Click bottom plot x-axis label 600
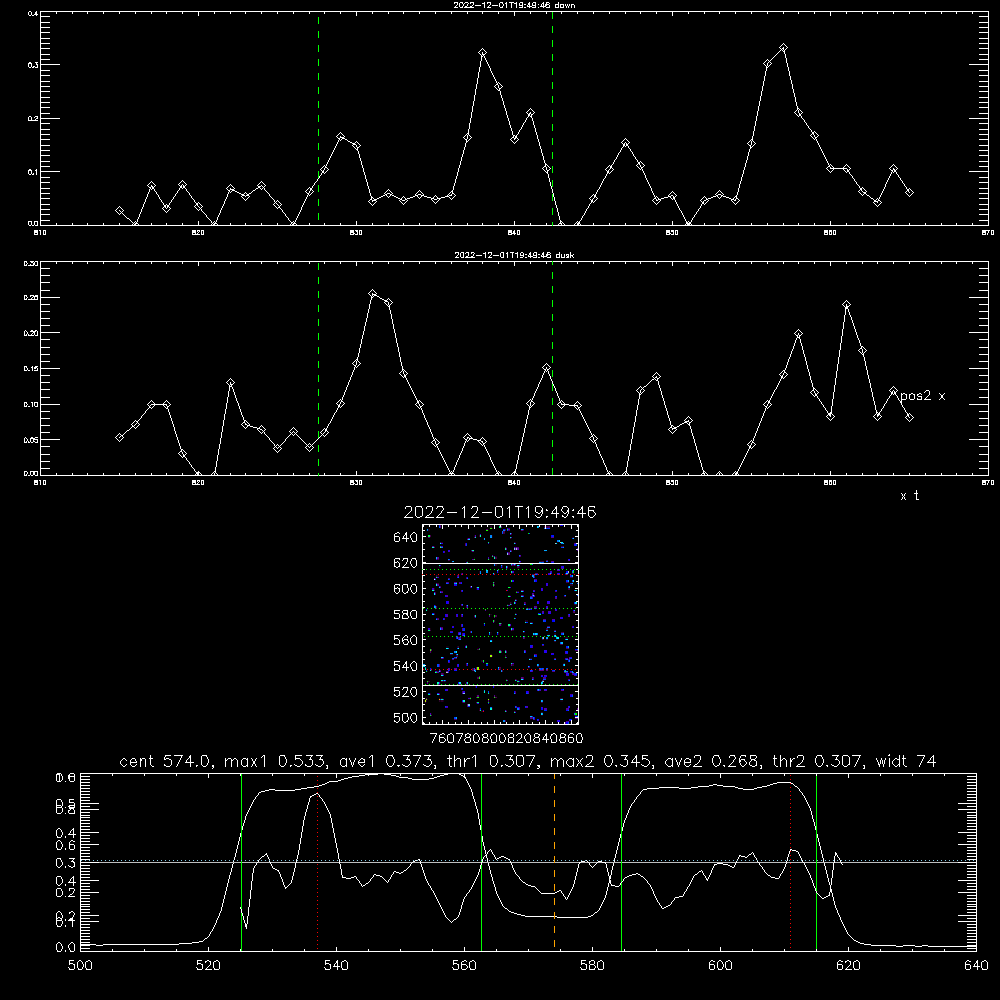This screenshot has width=1000, height=1000. click(x=721, y=966)
